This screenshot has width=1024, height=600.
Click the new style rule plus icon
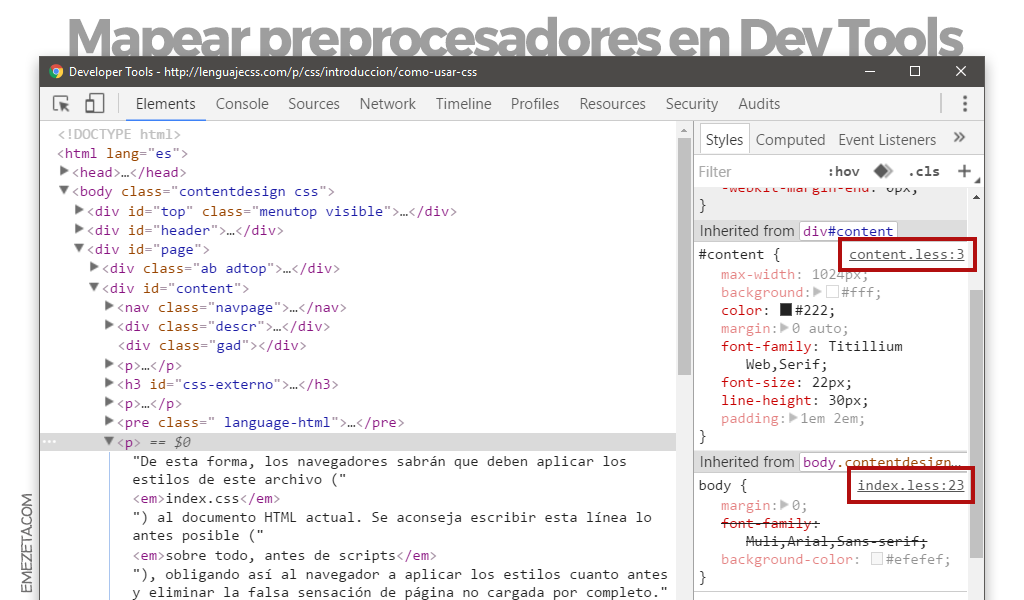(x=964, y=171)
